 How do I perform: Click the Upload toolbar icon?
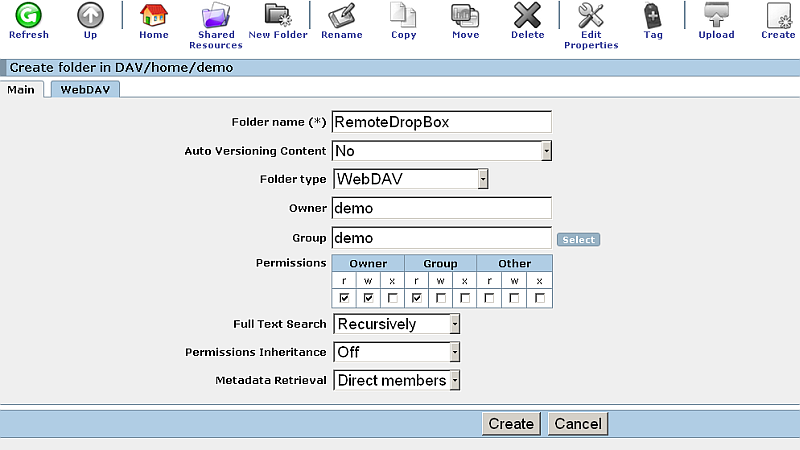716,15
